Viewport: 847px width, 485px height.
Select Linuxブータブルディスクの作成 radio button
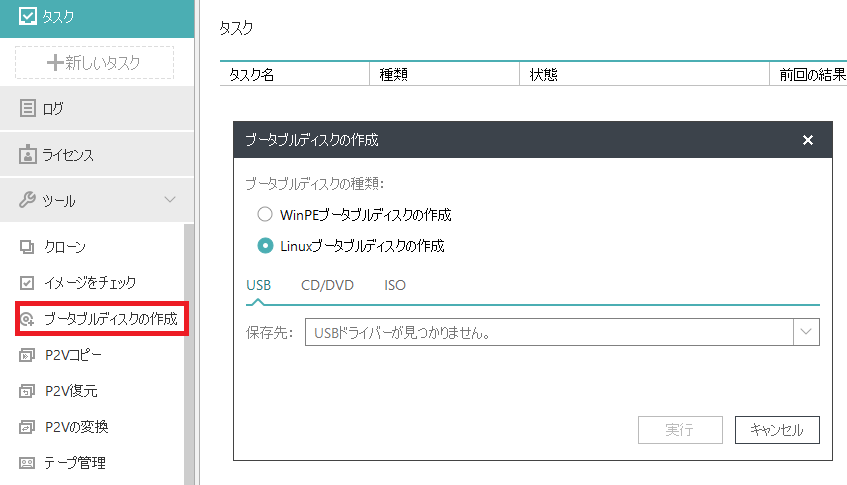pos(265,246)
